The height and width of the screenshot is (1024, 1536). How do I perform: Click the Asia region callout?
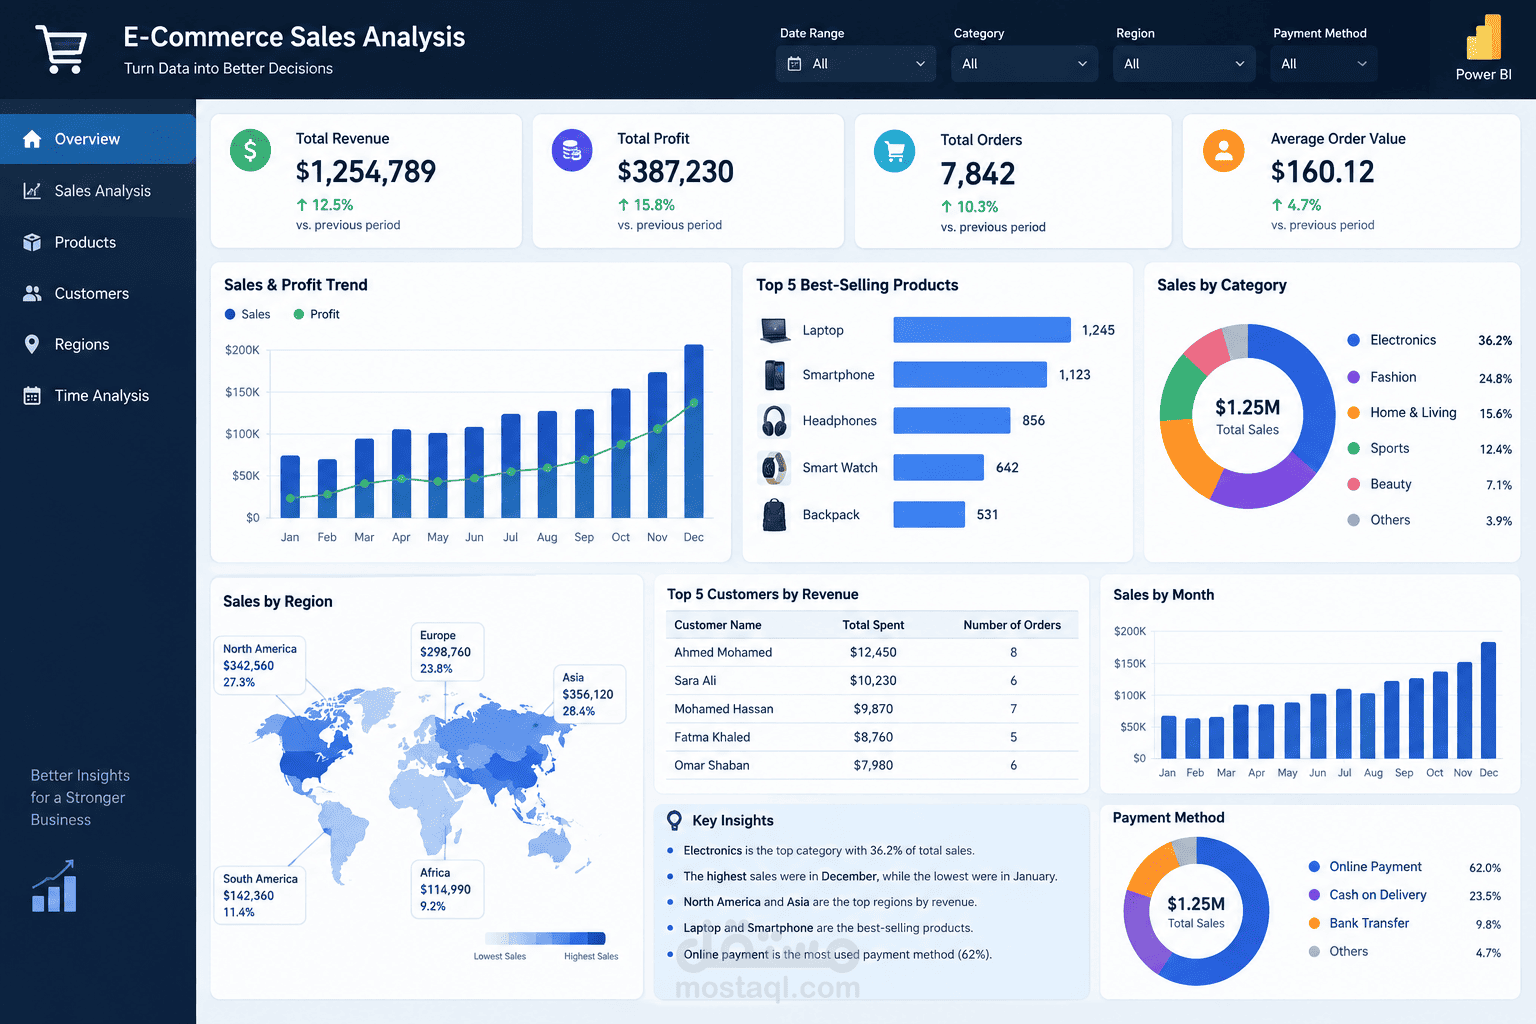coord(590,694)
